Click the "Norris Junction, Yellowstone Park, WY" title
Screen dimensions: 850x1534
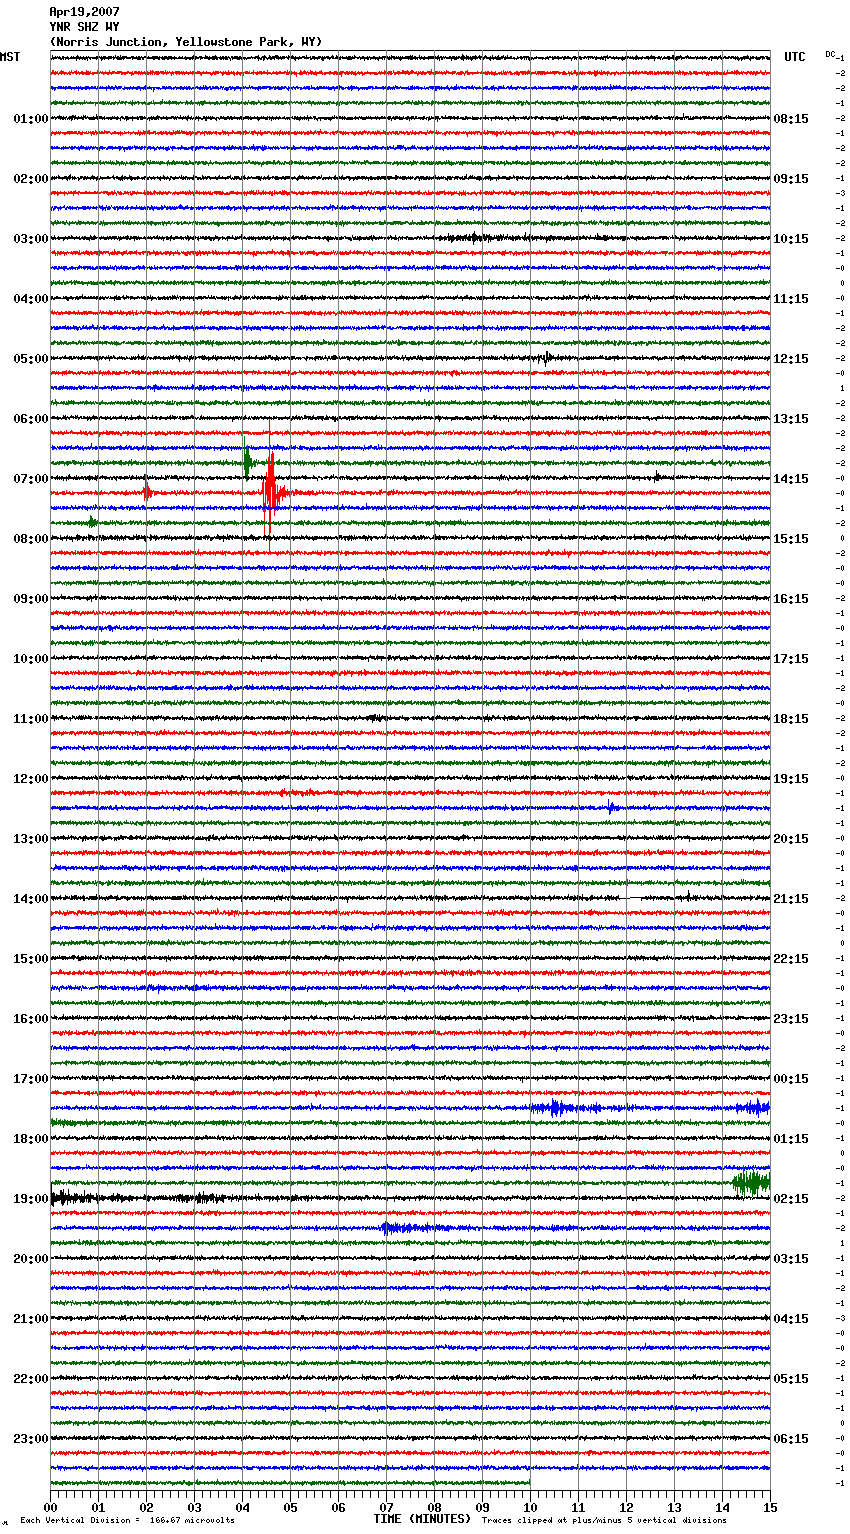click(186, 42)
